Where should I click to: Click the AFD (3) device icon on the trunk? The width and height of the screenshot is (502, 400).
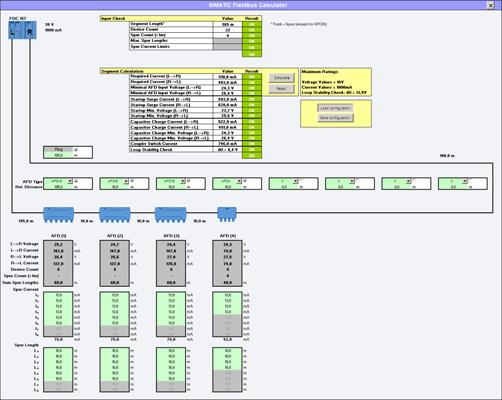[171, 214]
